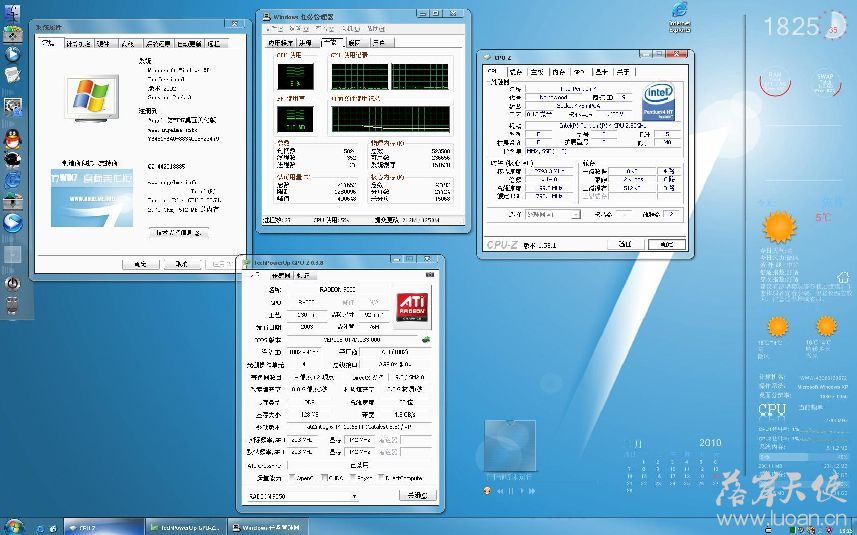Screen dimensions: 857x535
Task: Click the CPU usage meter in Task Manager
Action: click(x=296, y=76)
